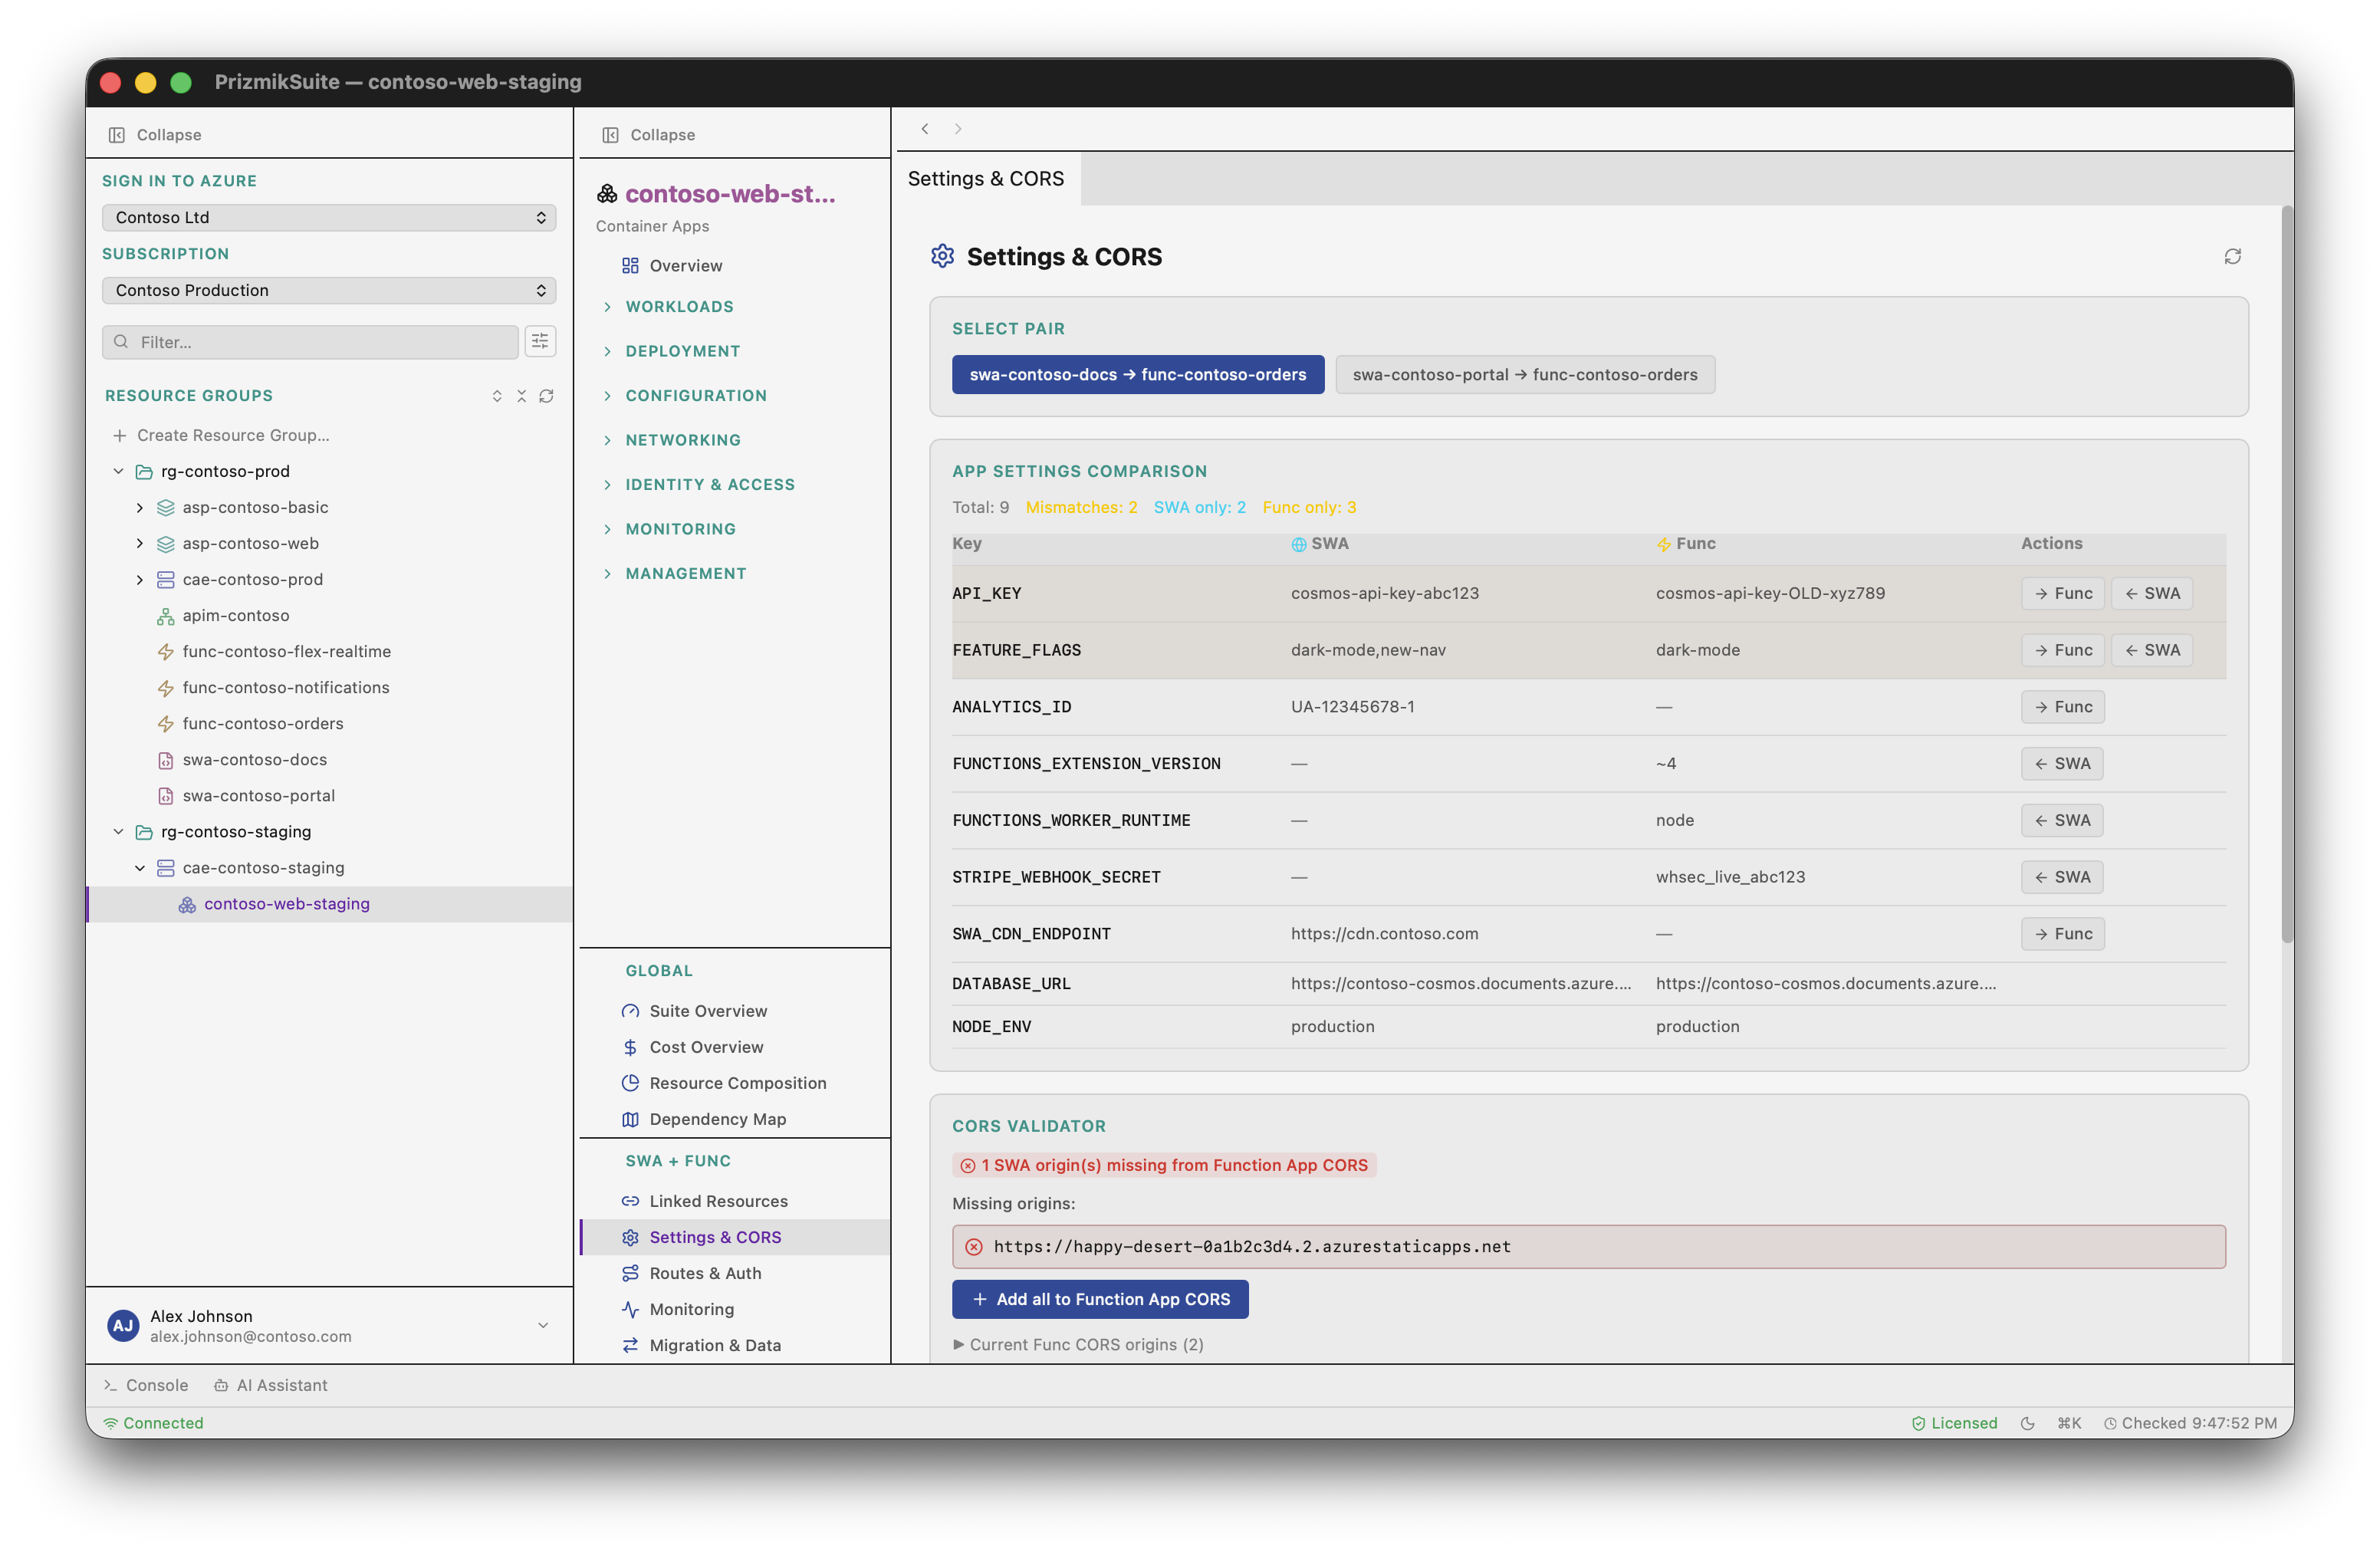The image size is (2380, 1552).
Task: Click the Cost Overview dollar icon
Action: pyautogui.click(x=630, y=1047)
